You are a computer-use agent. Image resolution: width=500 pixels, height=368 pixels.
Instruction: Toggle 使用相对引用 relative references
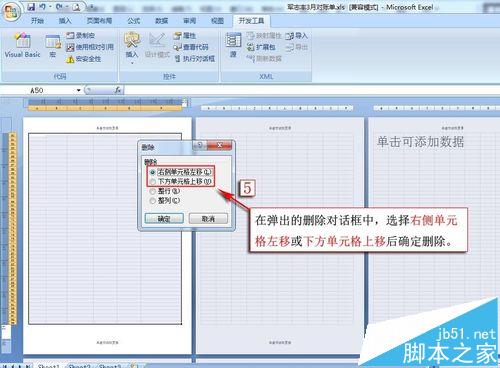(x=90, y=47)
